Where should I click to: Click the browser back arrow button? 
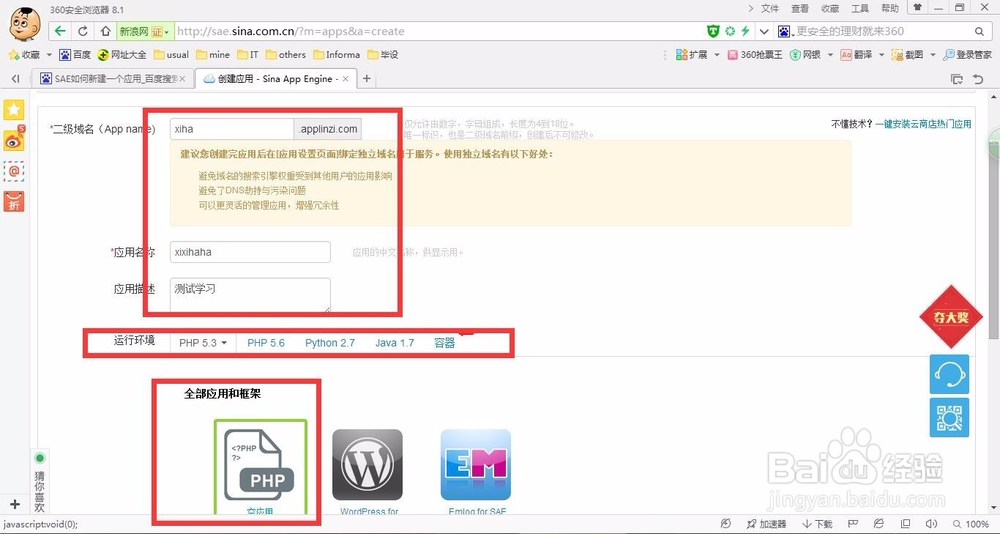coord(60,31)
